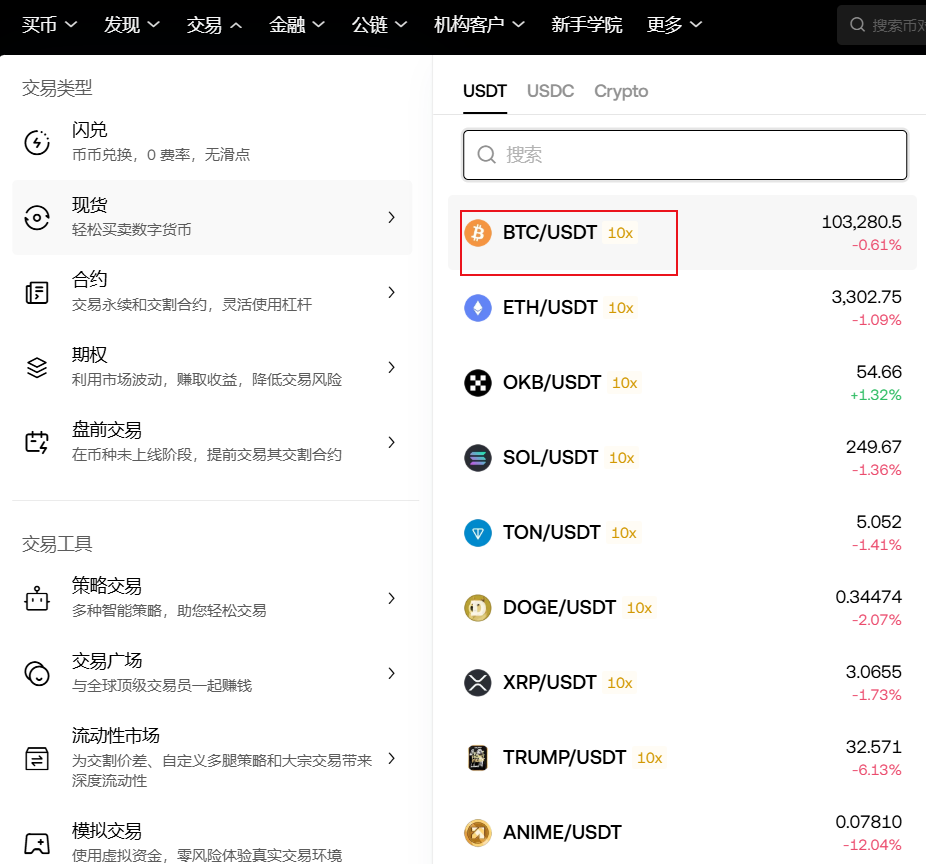Click the Bitcoin coin icon
Image resolution: width=926 pixels, height=864 pixels.
click(x=478, y=233)
